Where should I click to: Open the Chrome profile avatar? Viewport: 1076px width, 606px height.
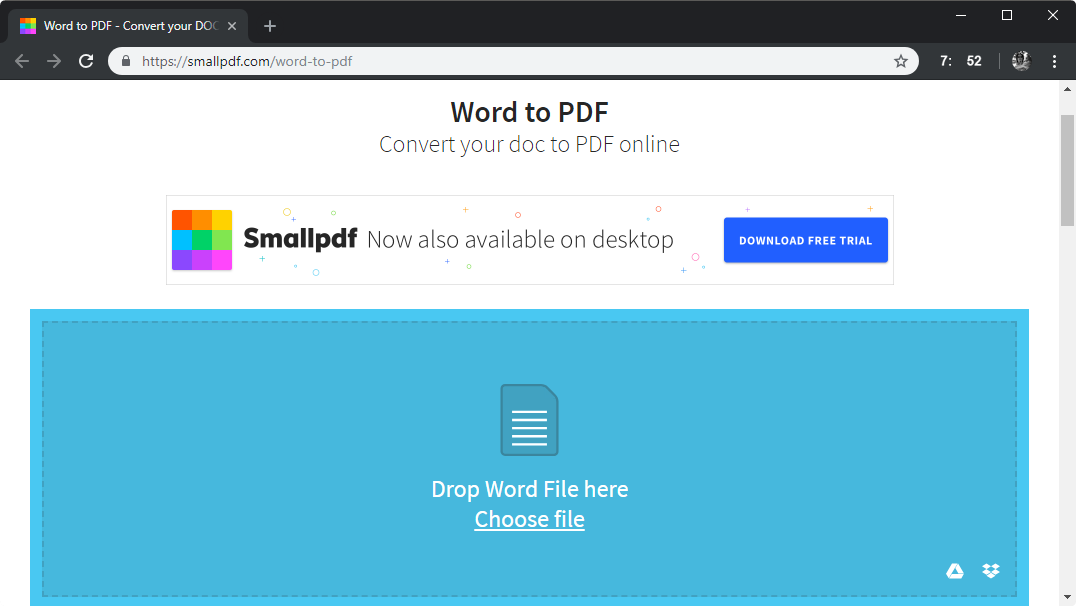[1021, 61]
